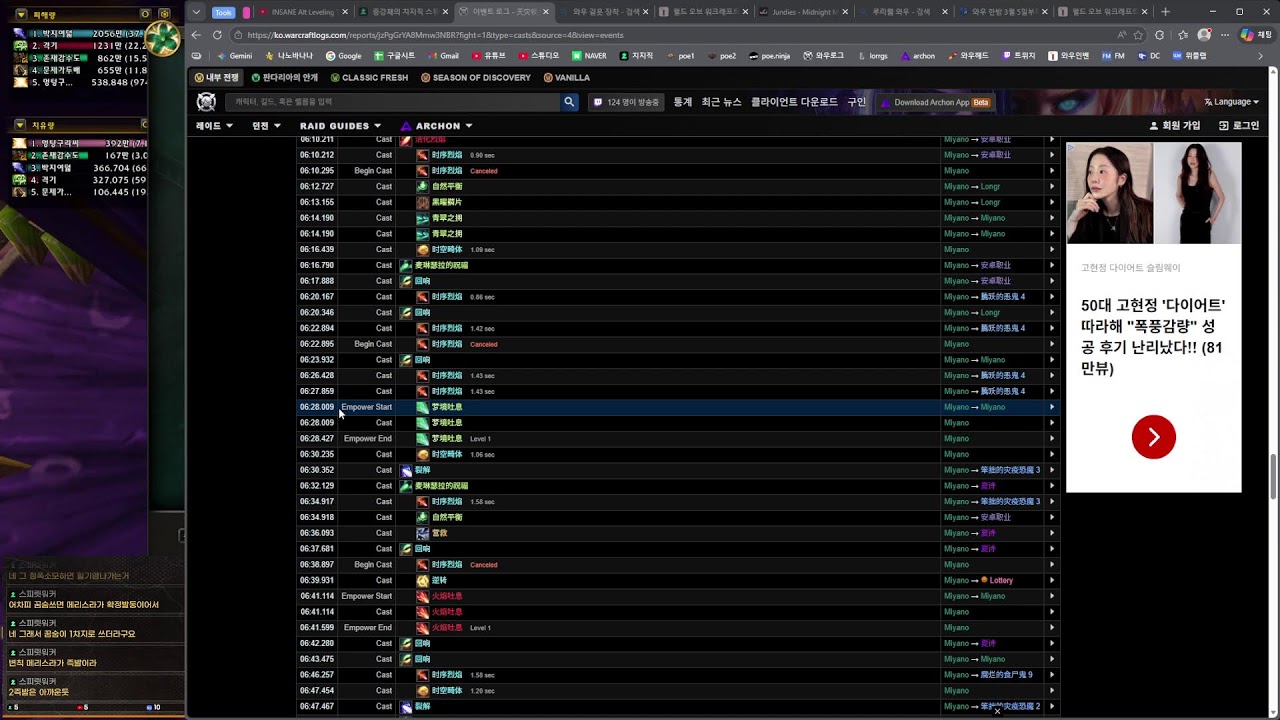Open the browser three-dot menu
Image resolution: width=1280 pixels, height=720 pixels.
point(1224,35)
